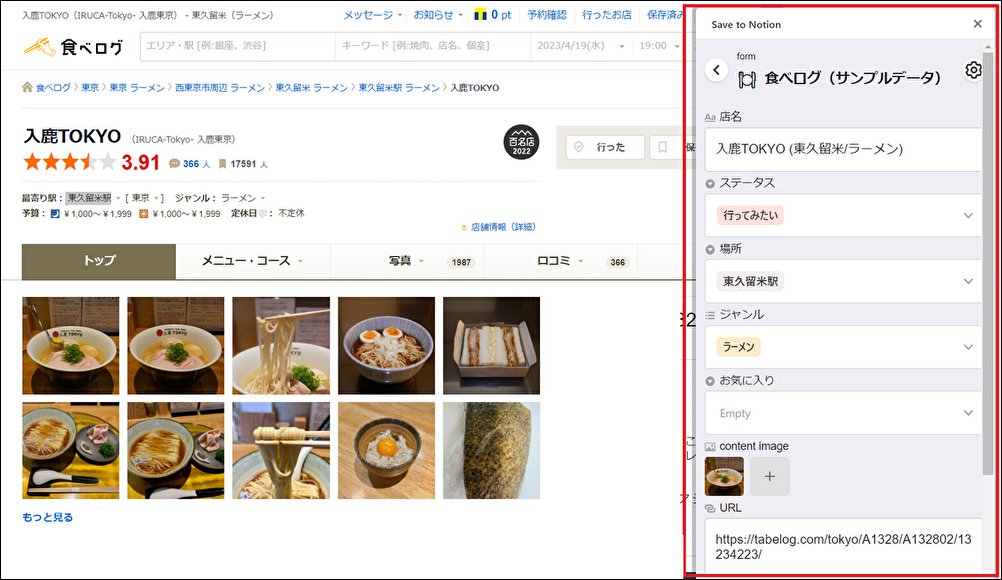Click the 東京 ラーメン breadcrumb link

137,88
